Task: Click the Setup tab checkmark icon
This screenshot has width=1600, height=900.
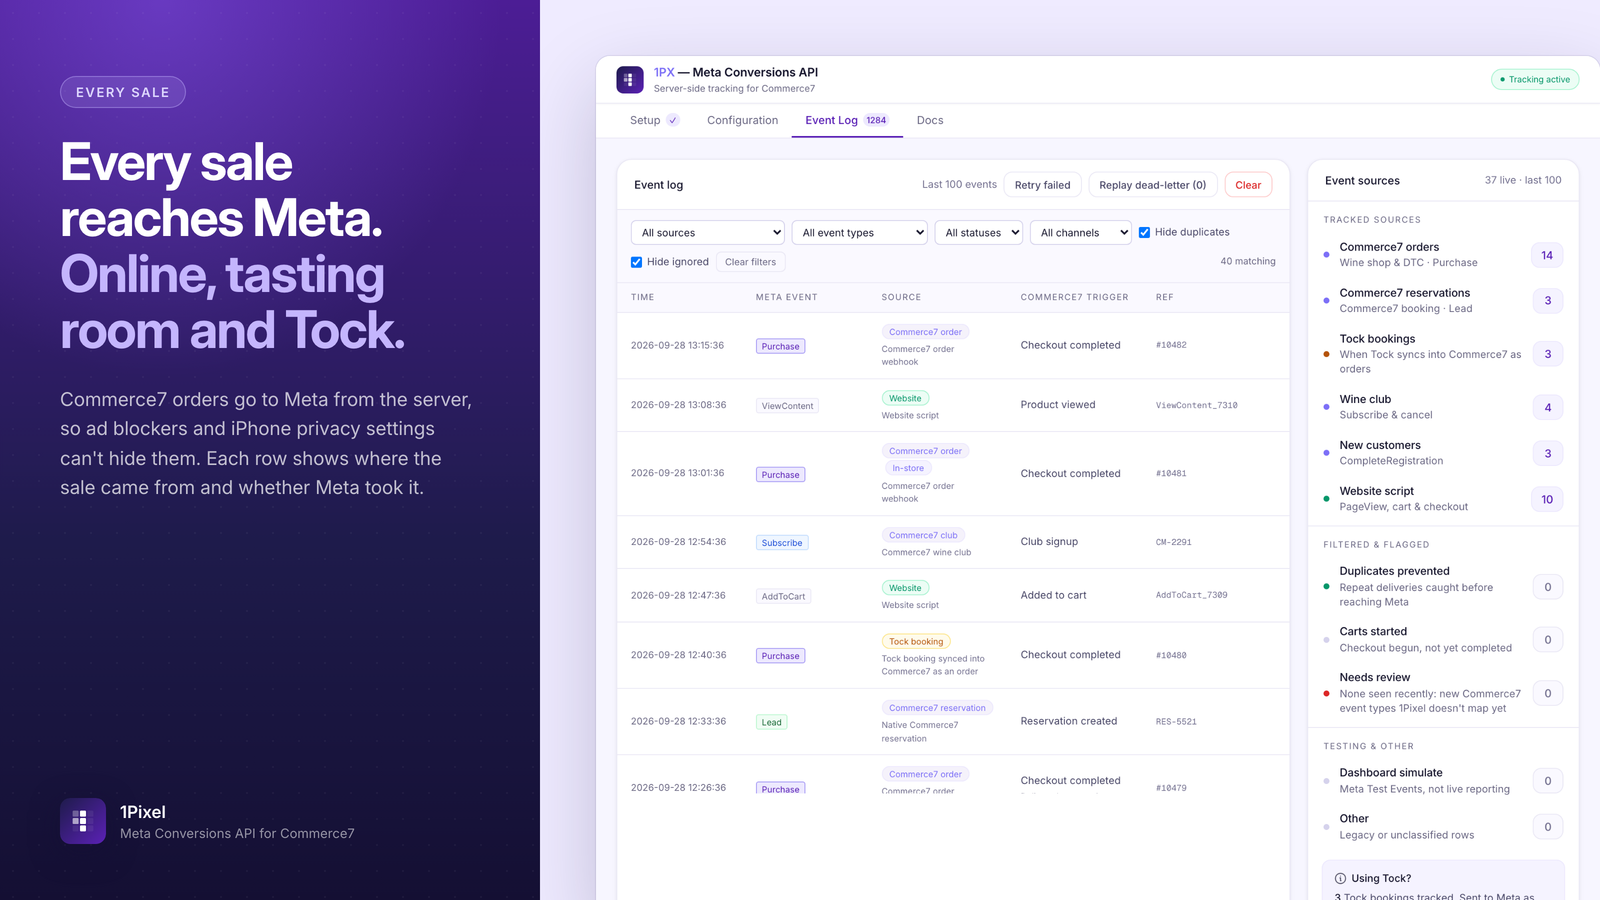Action: click(673, 120)
